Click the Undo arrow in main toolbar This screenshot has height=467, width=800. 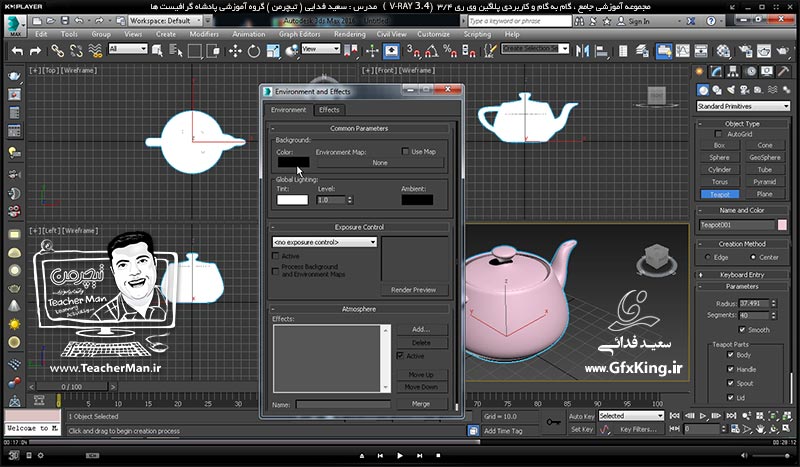tap(17, 51)
